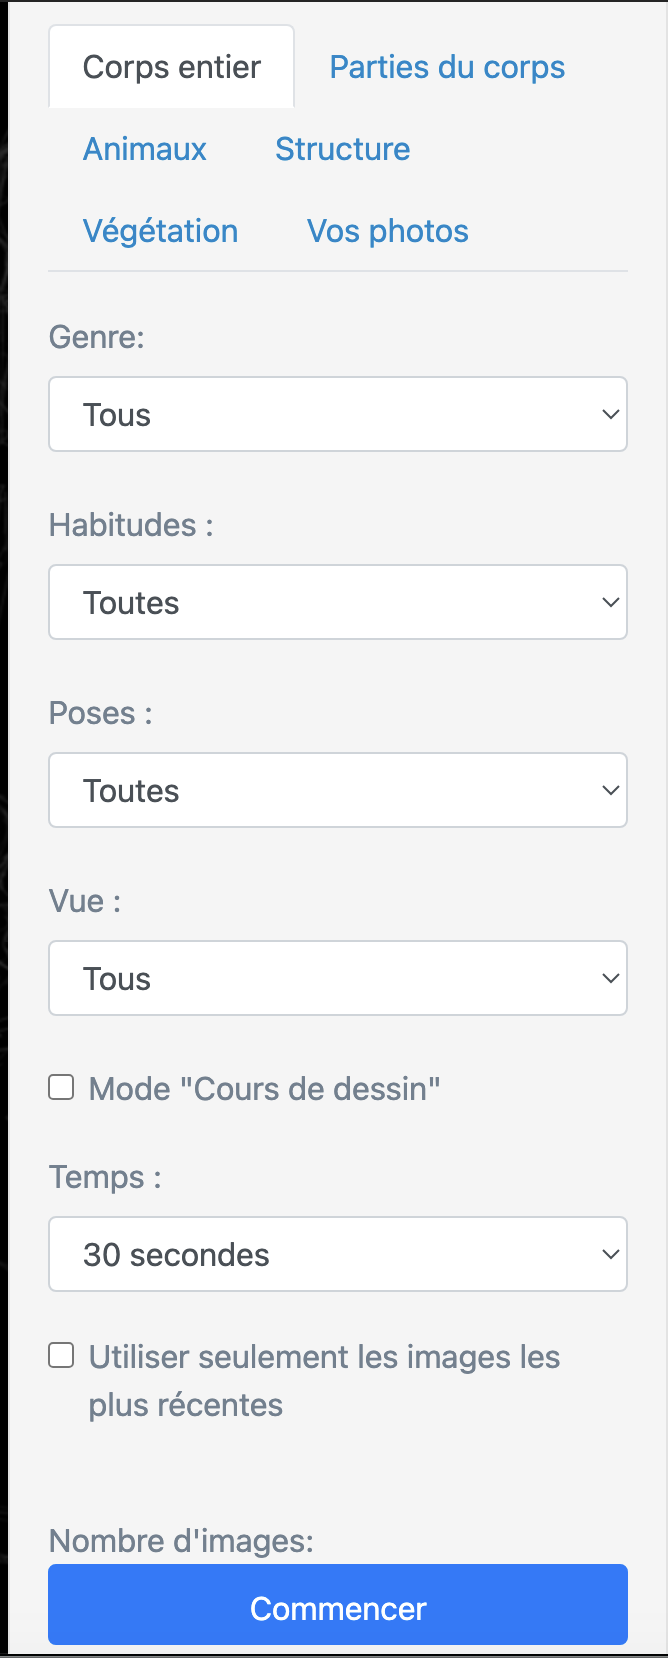Click the "Habitudes :" field label
668x1658 pixels.
click(x=131, y=525)
